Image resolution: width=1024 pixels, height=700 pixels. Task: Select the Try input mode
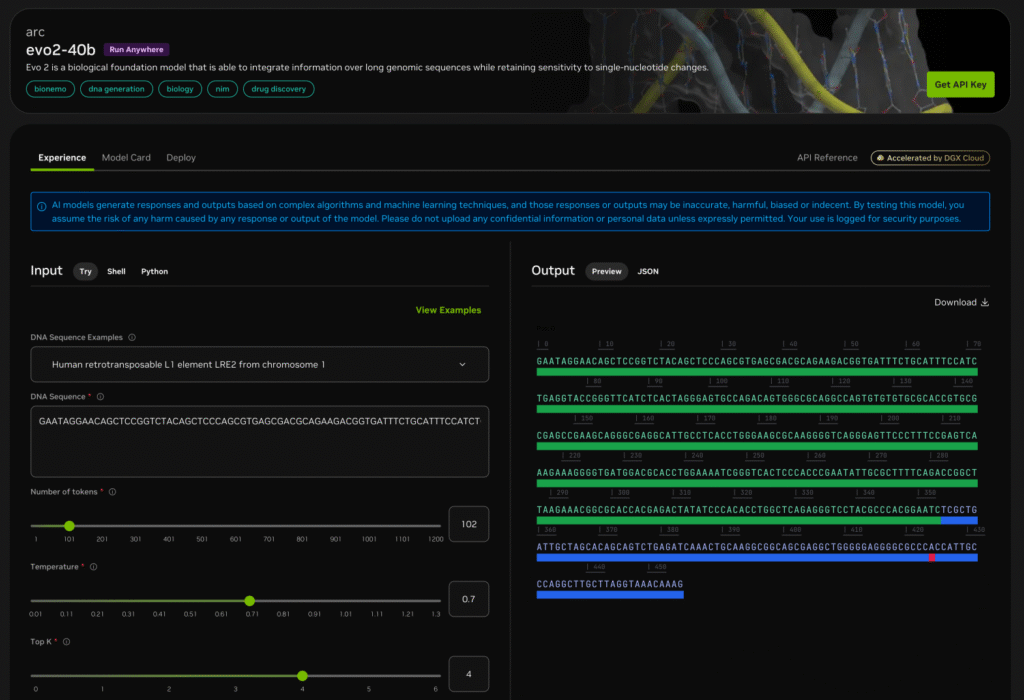(x=85, y=271)
